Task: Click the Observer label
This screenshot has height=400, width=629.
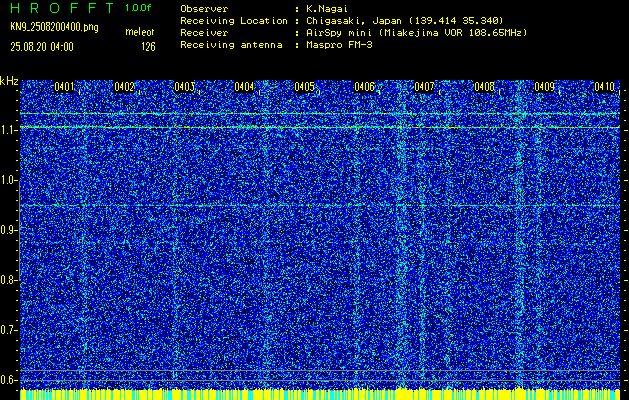Action: (204, 8)
